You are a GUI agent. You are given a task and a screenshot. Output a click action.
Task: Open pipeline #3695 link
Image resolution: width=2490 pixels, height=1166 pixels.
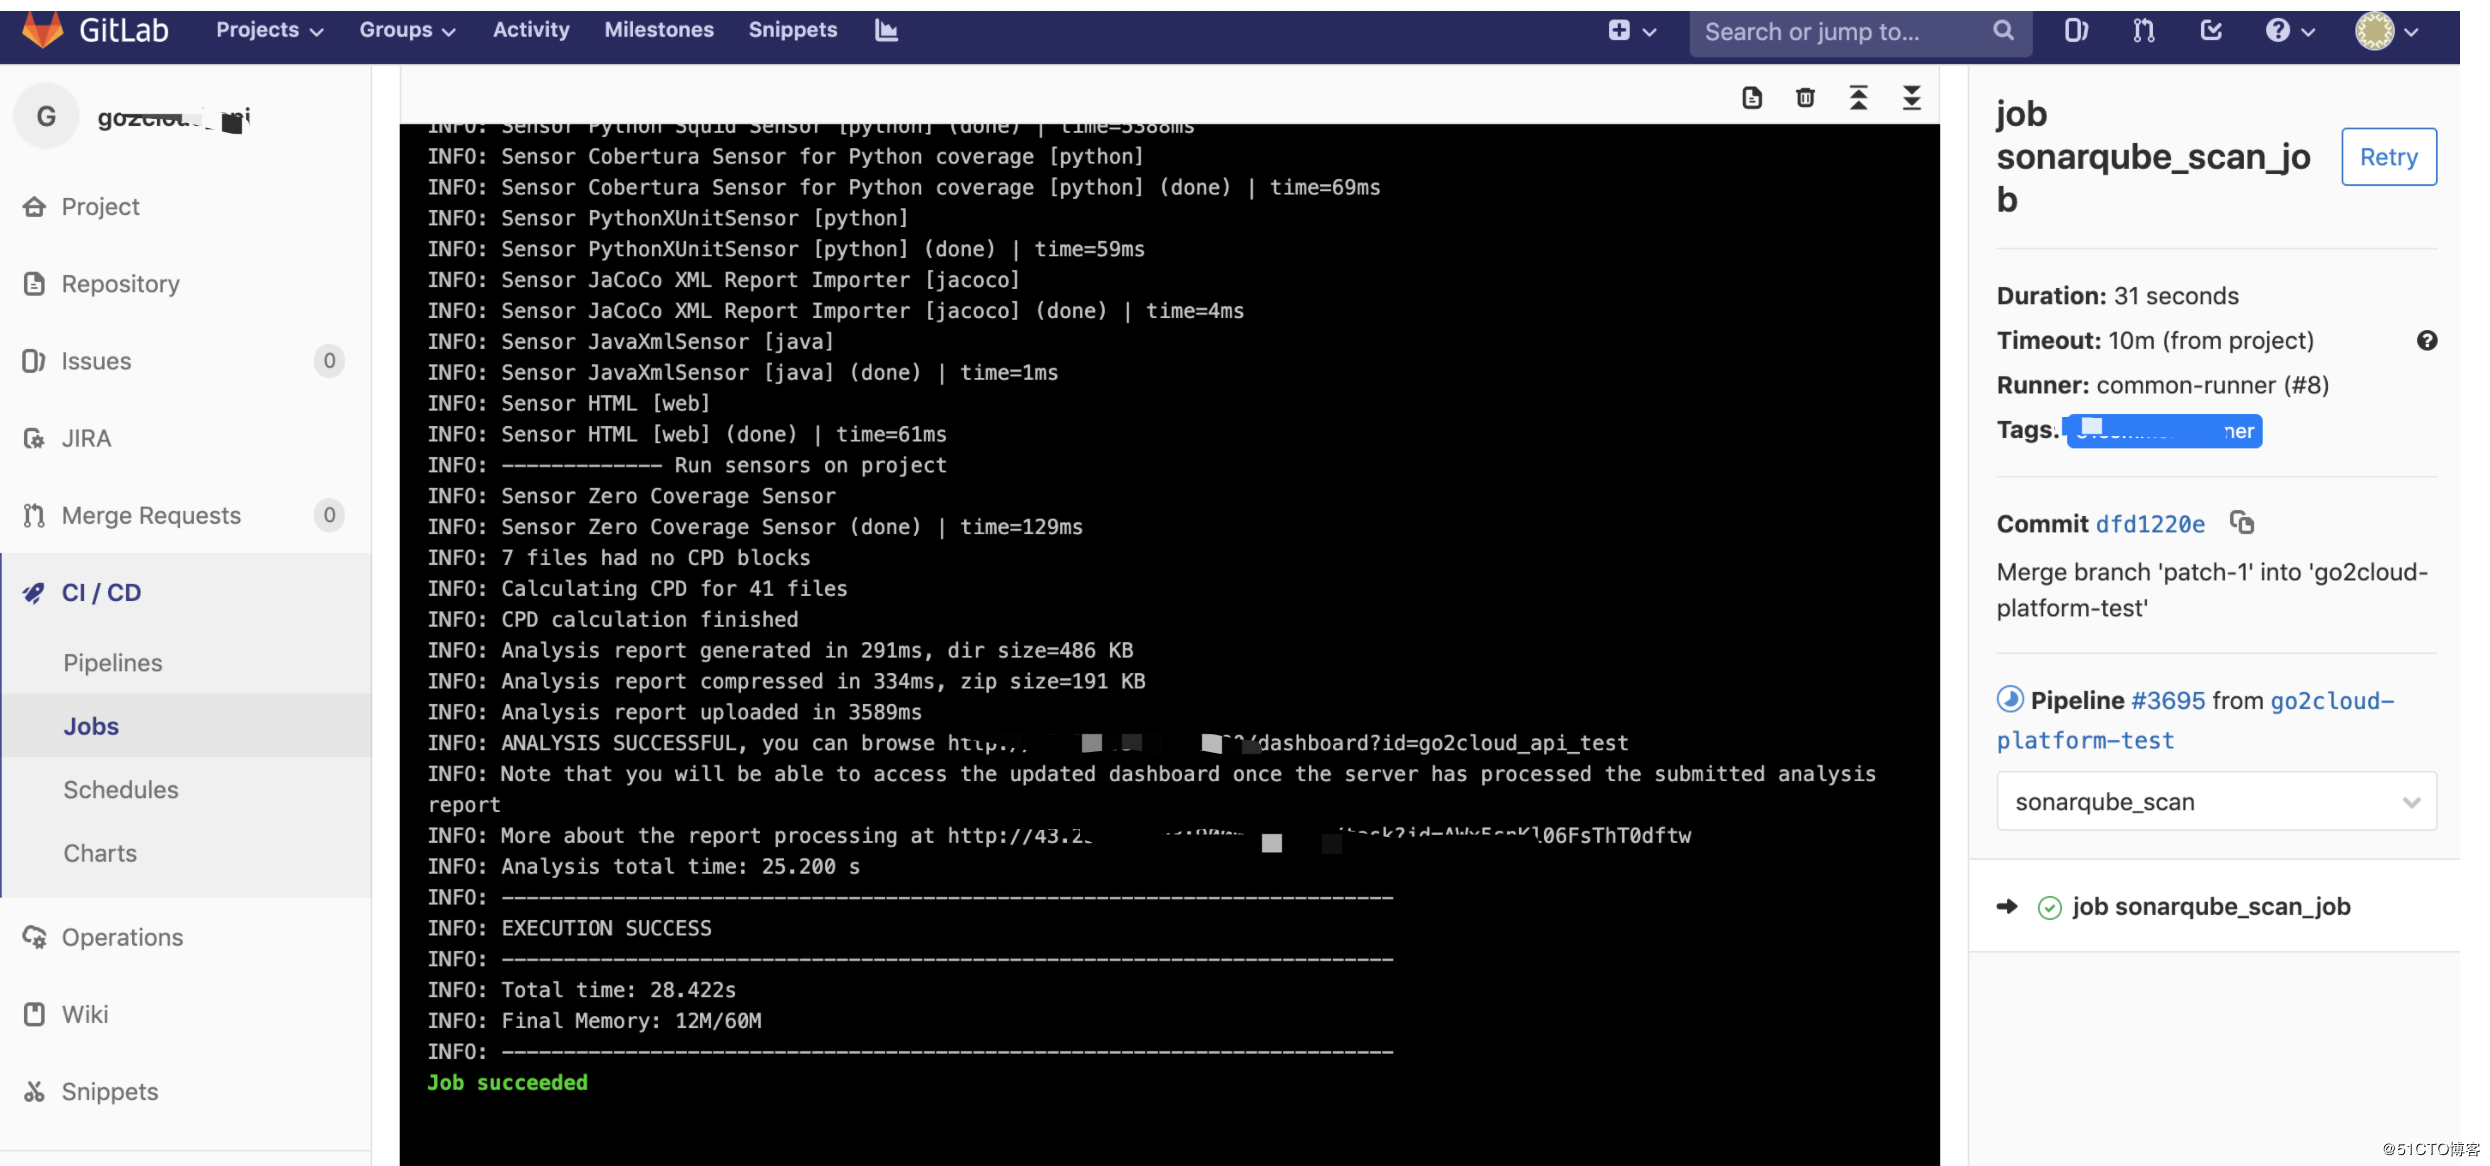coord(2167,701)
